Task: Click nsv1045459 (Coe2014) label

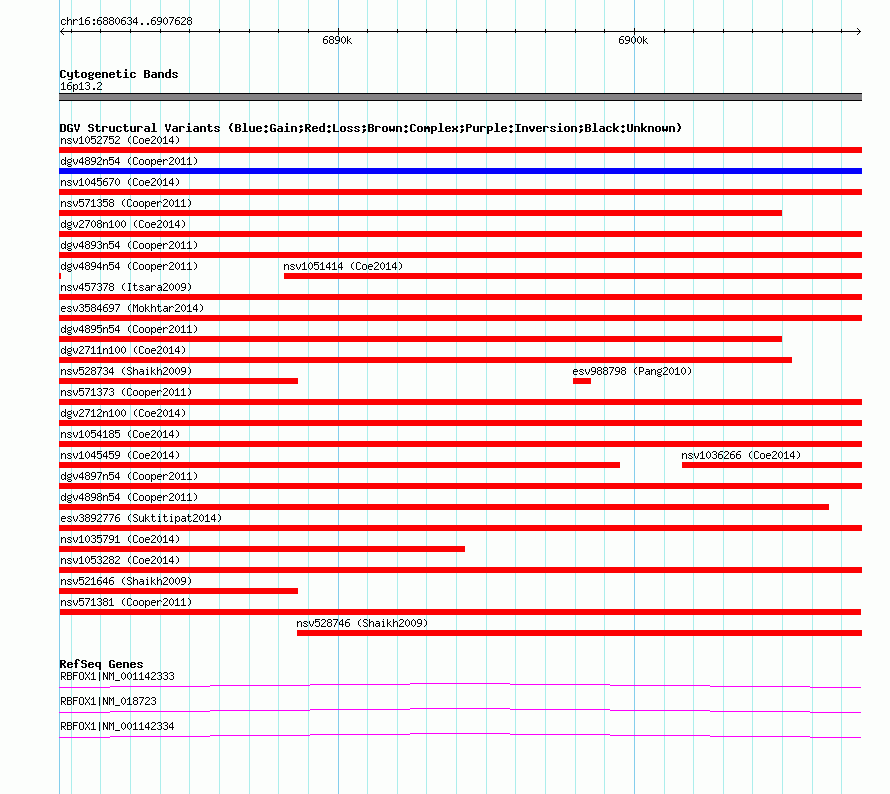Action: tap(120, 455)
